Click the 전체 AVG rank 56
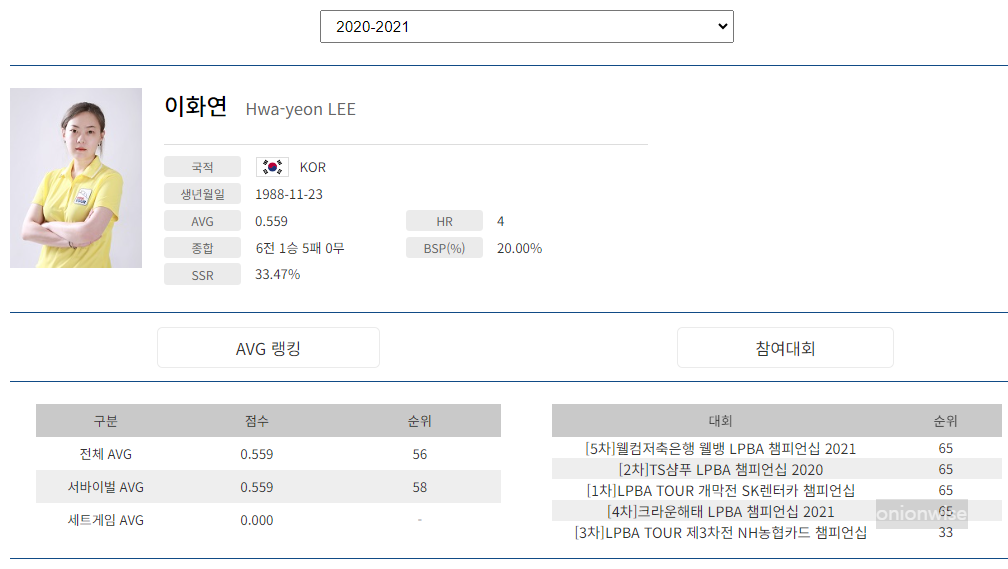This screenshot has height=569, width=1008. pos(420,454)
